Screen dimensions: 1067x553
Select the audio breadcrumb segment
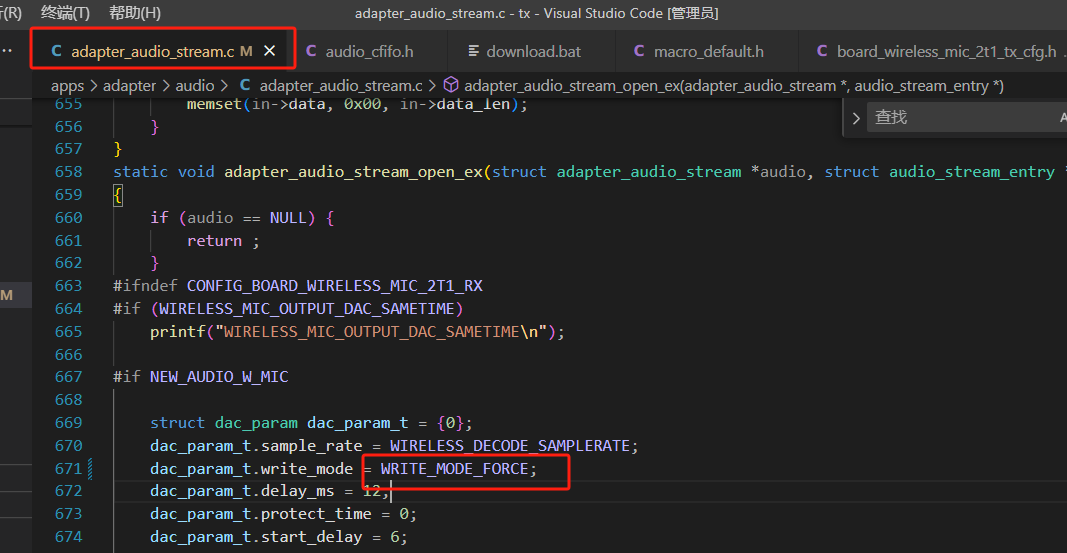pos(195,86)
